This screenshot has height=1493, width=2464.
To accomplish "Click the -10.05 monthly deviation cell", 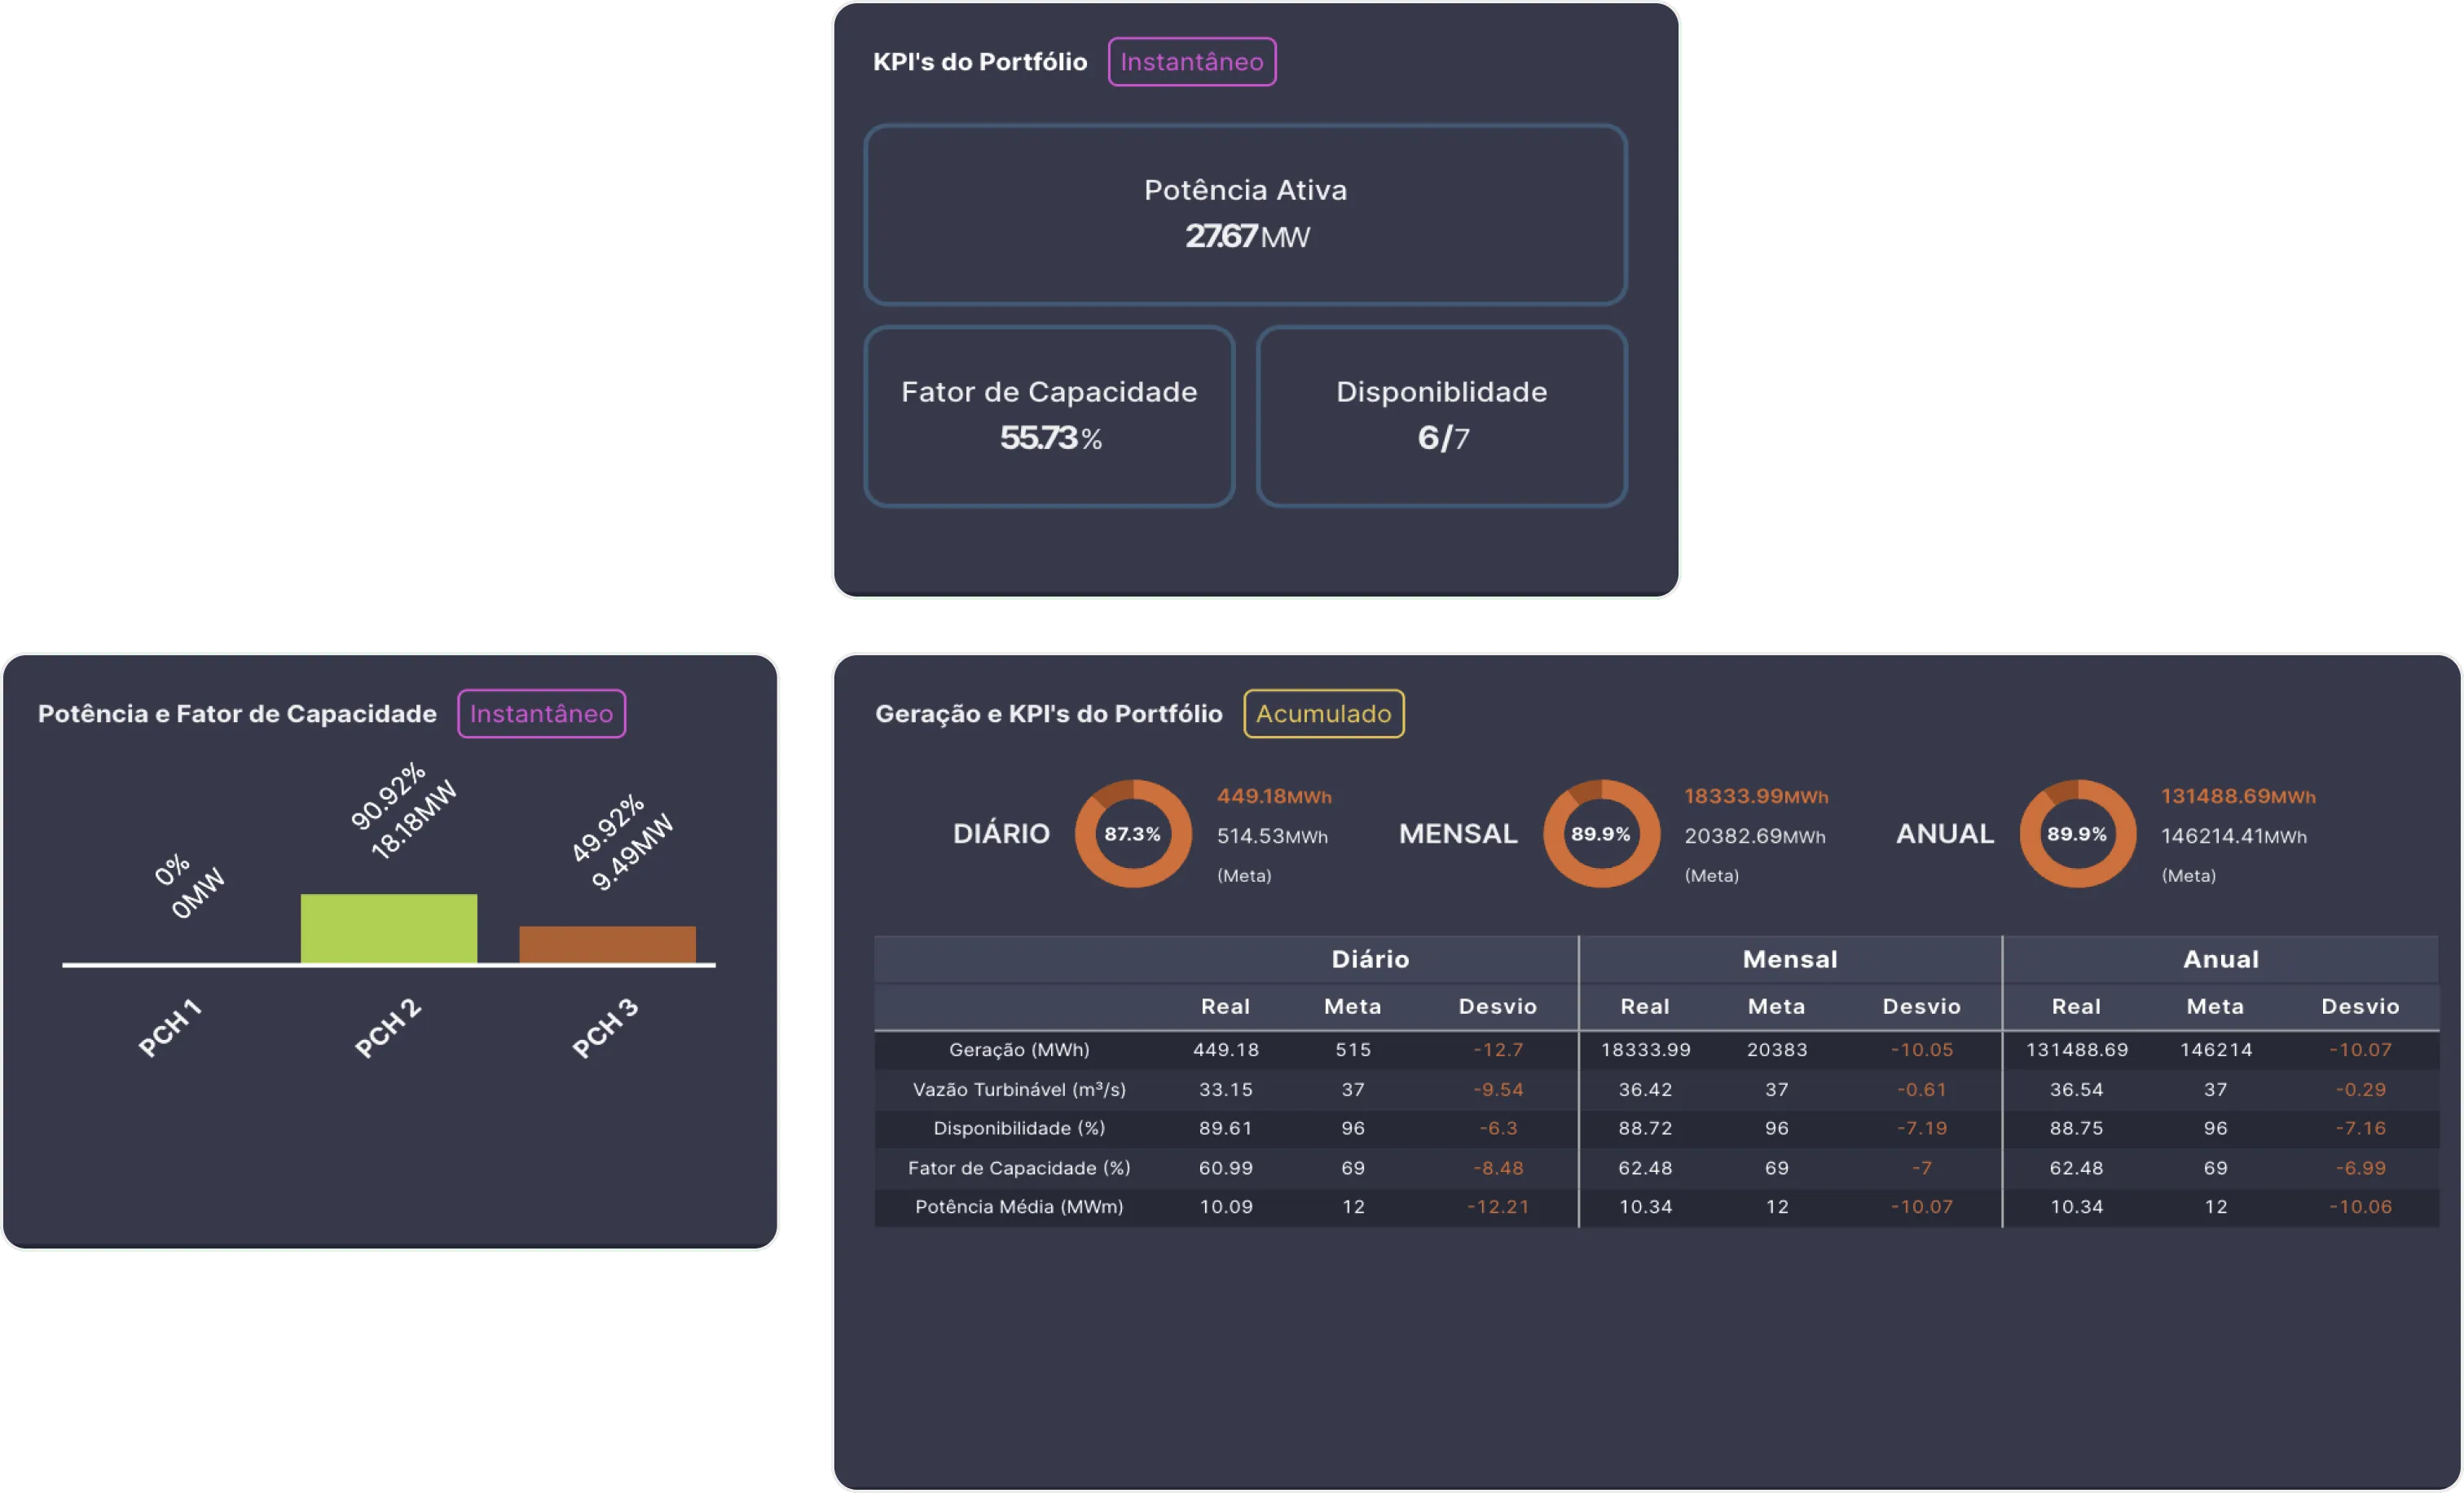I will 1921,1050.
